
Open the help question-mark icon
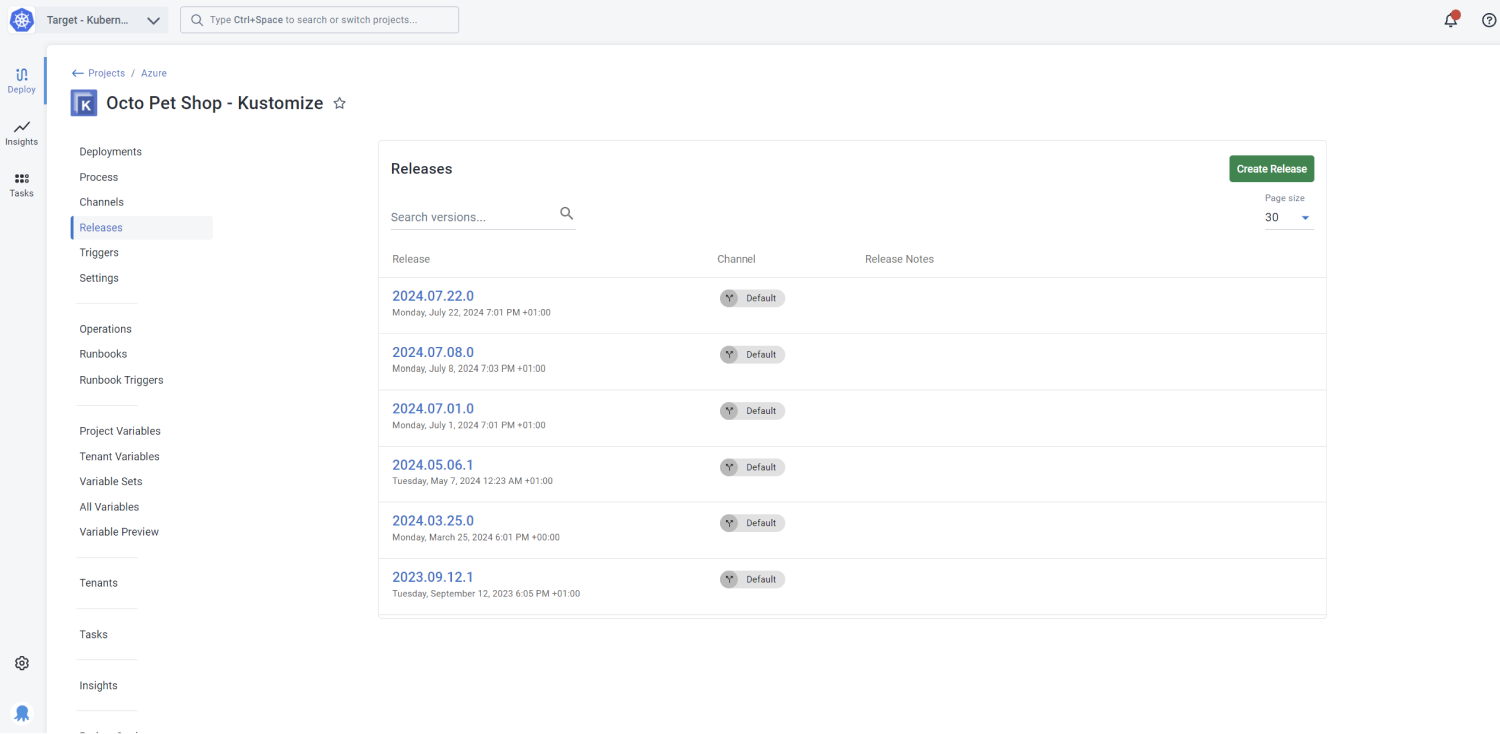(x=1487, y=19)
